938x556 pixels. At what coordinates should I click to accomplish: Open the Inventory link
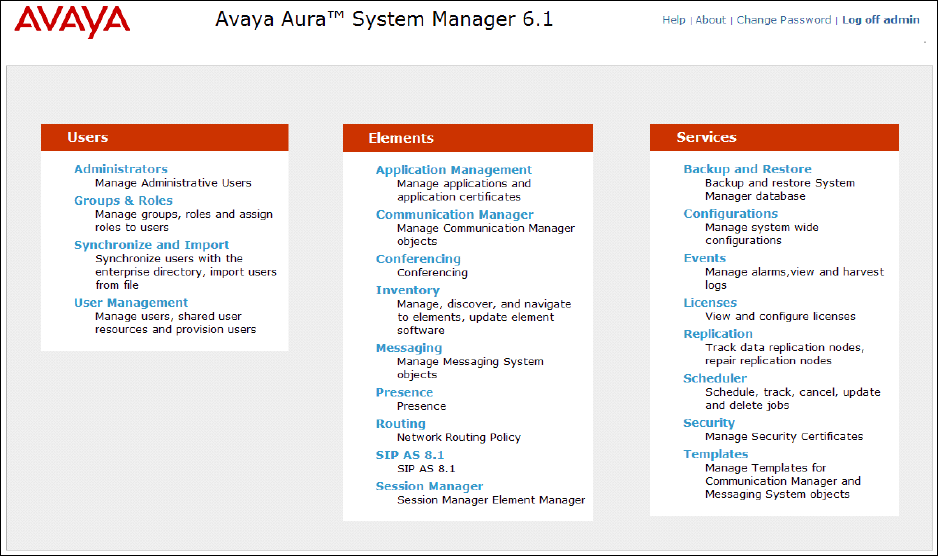[407, 290]
